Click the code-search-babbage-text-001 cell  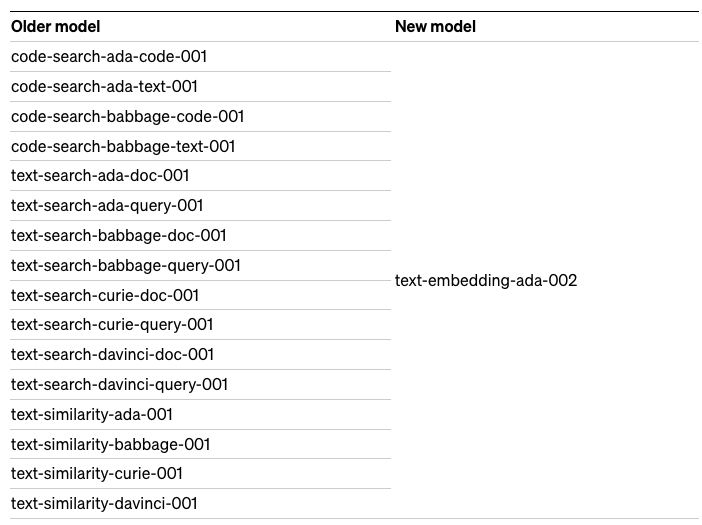[123, 147]
